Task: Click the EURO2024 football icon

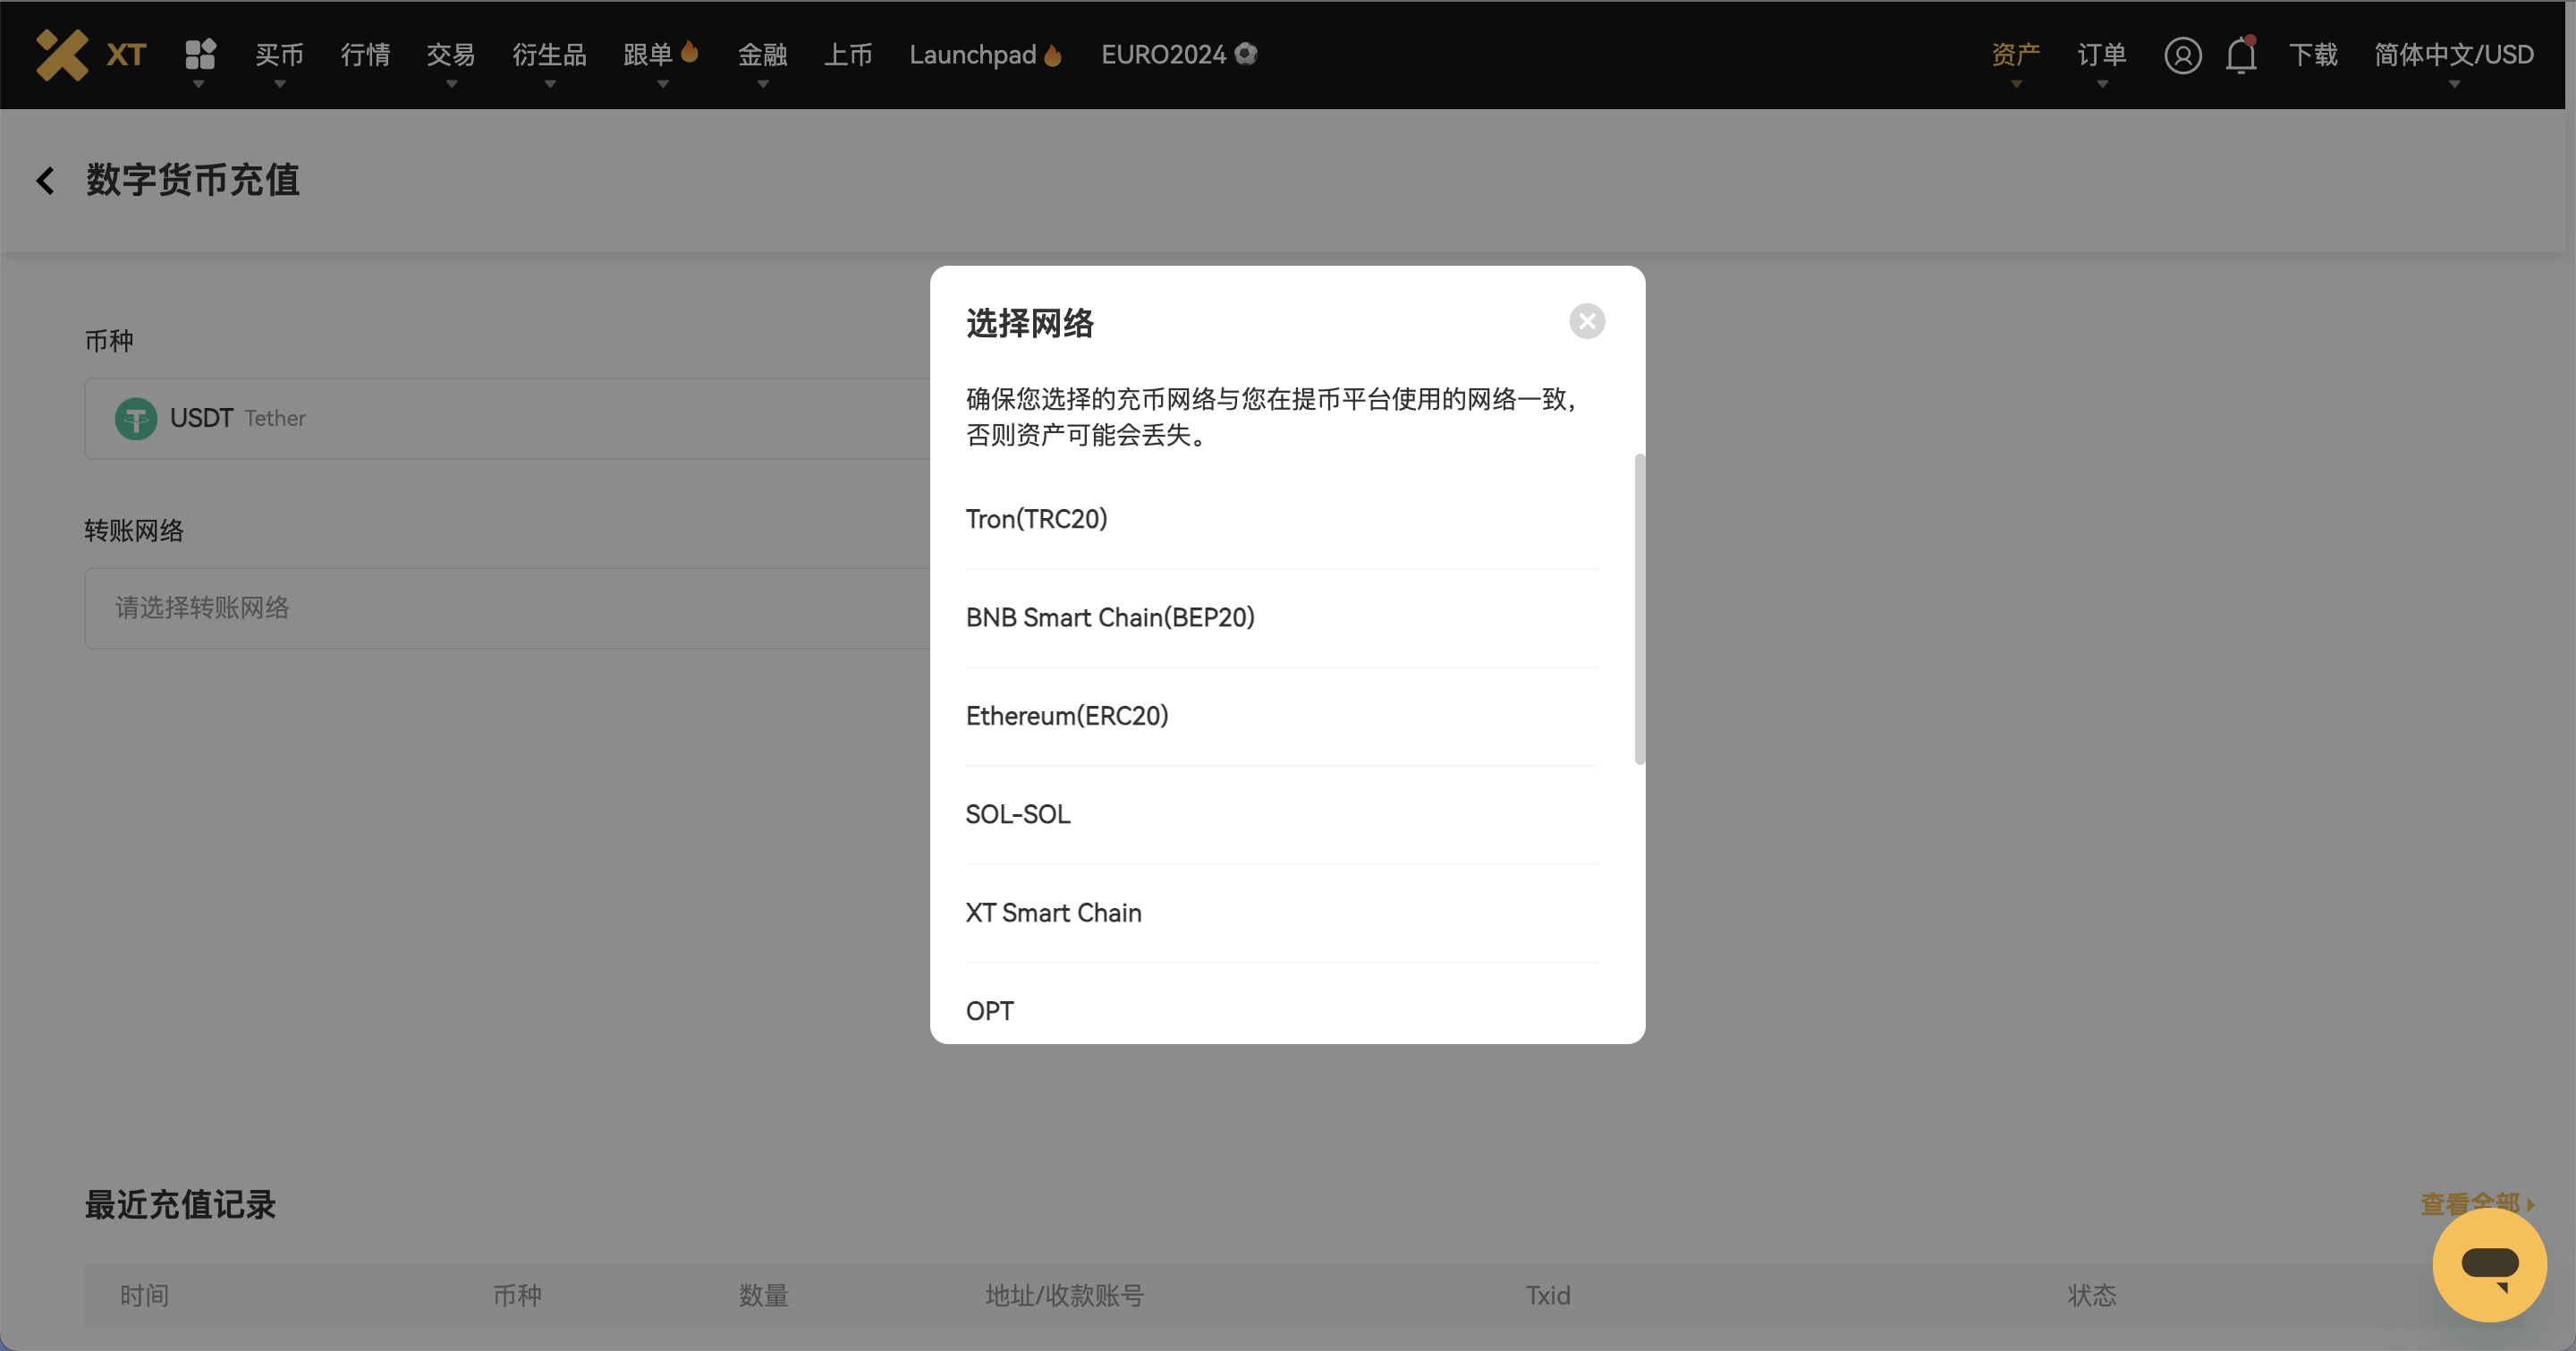Action: pyautogui.click(x=1245, y=54)
